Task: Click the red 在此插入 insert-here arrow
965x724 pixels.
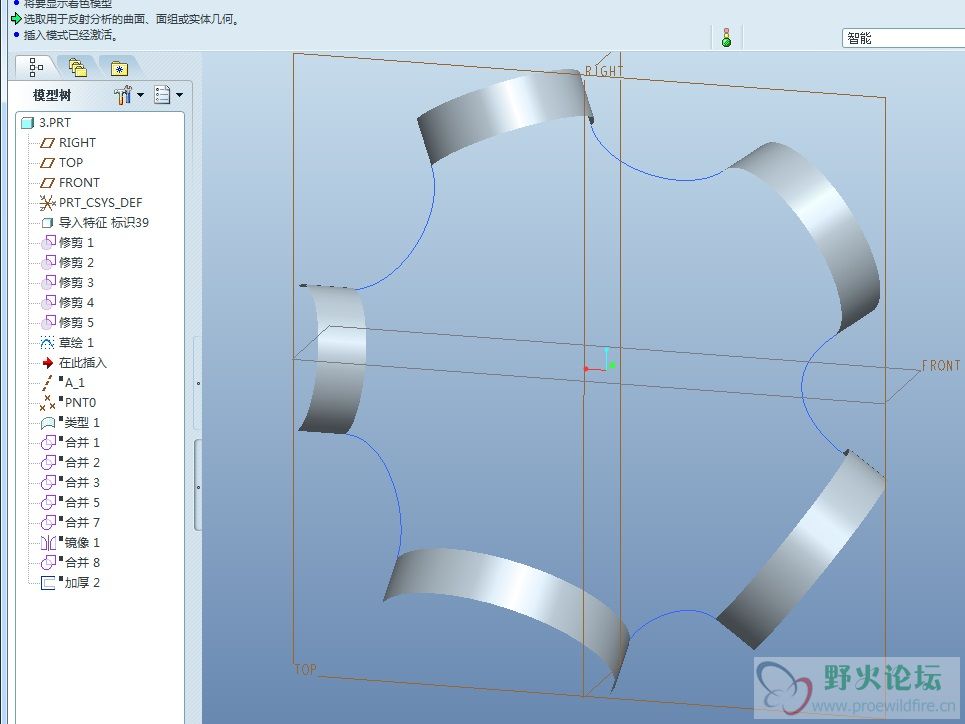Action: (47, 363)
